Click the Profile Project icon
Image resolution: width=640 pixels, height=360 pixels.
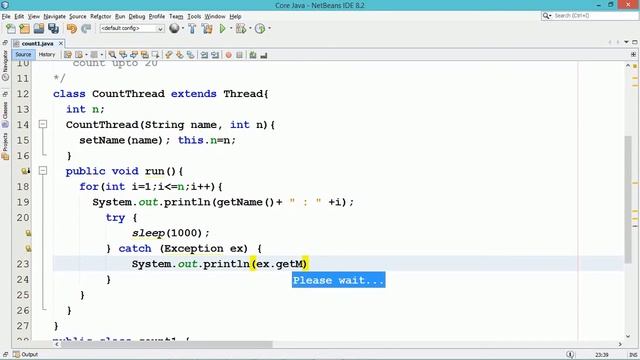pos(260,29)
